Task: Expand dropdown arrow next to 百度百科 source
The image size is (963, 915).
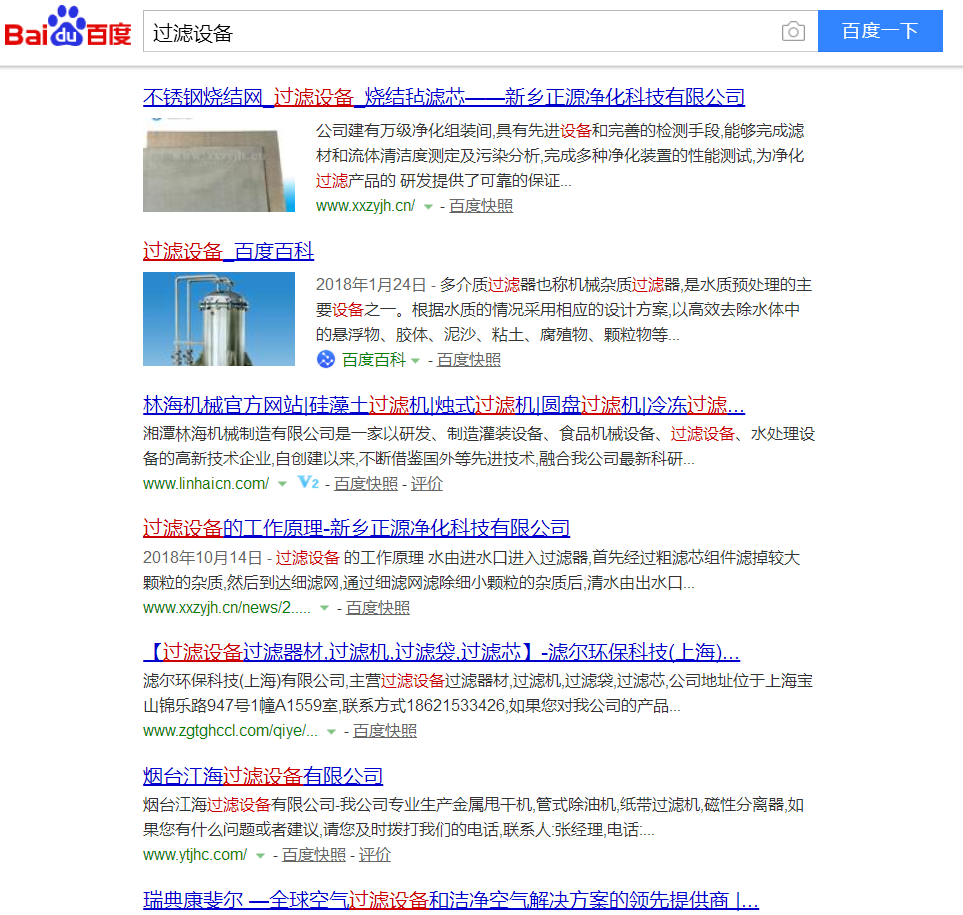Action: 415,360
